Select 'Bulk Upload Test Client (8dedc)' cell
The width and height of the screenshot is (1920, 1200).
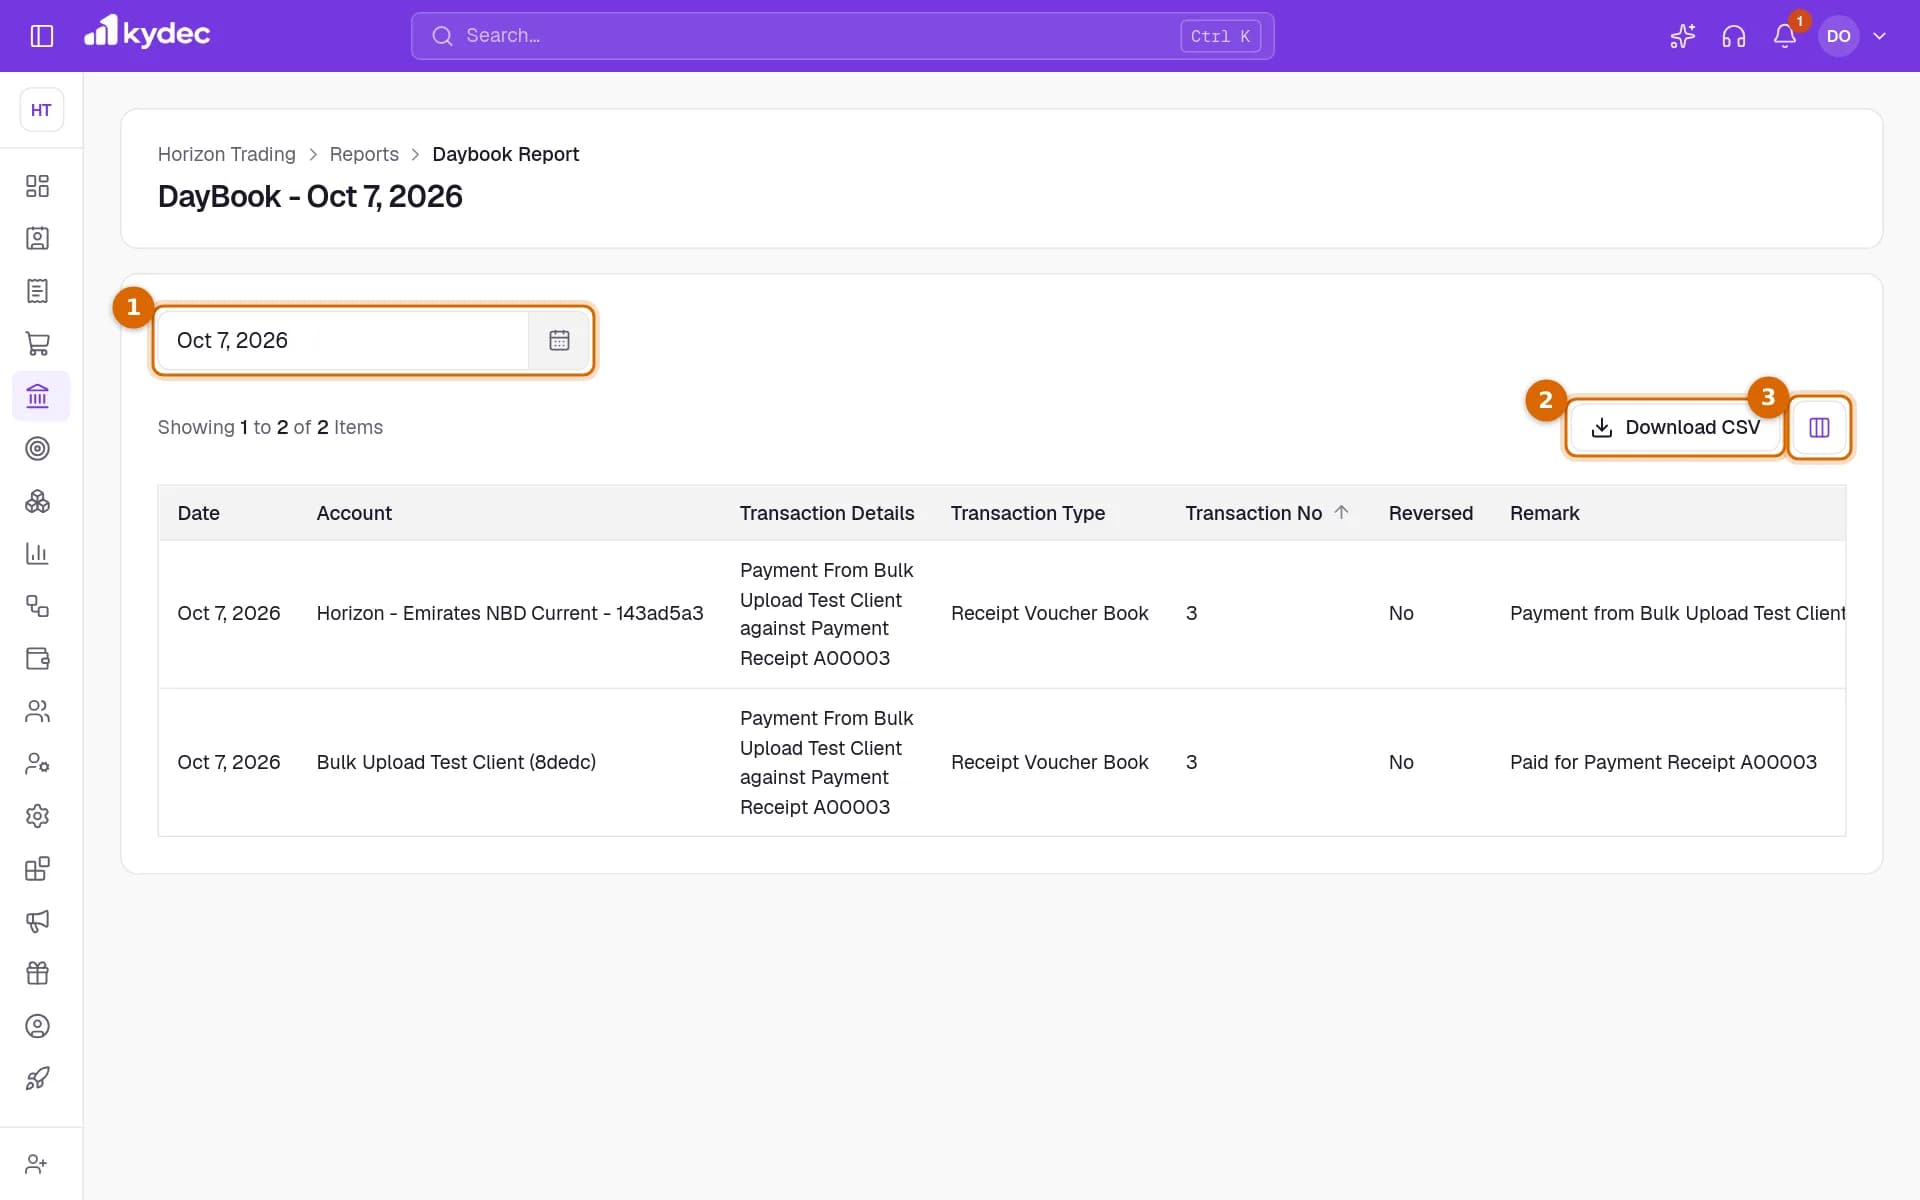coord(456,762)
